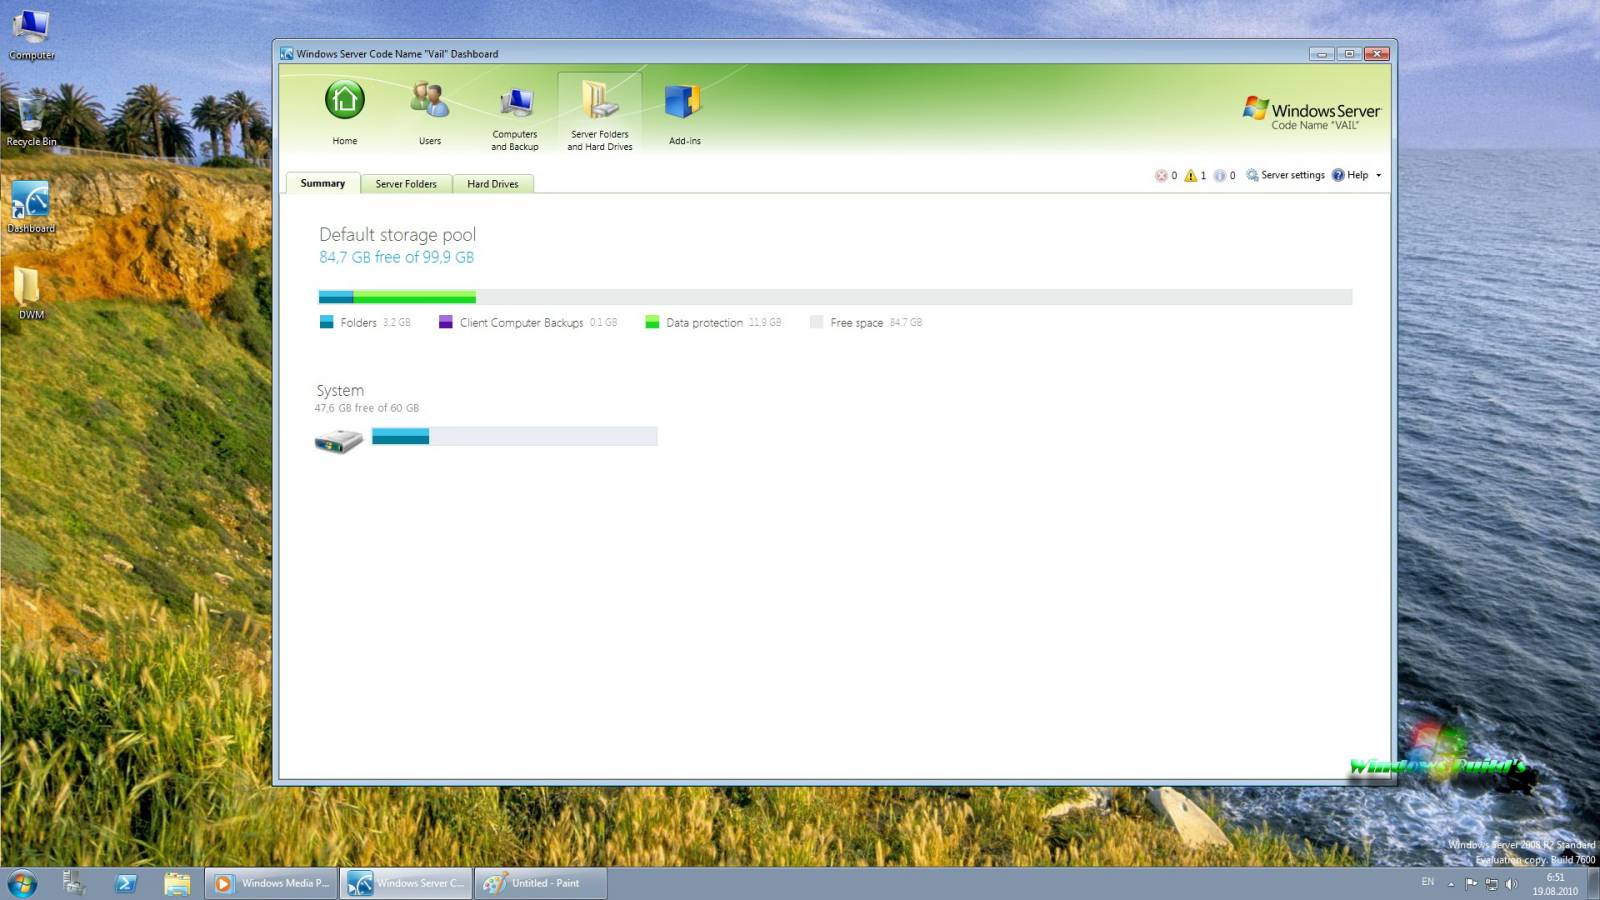Switch to the Server Folders tab
Viewport: 1600px width, 900px height.
coord(406,184)
